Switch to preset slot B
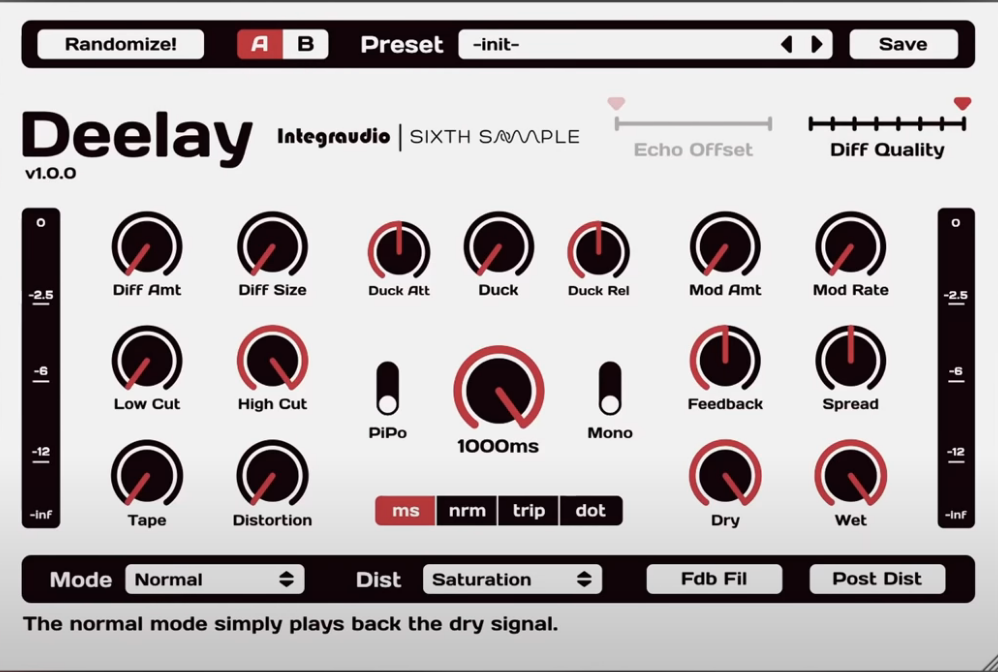Screen dimensions: 998x672 pos(306,45)
